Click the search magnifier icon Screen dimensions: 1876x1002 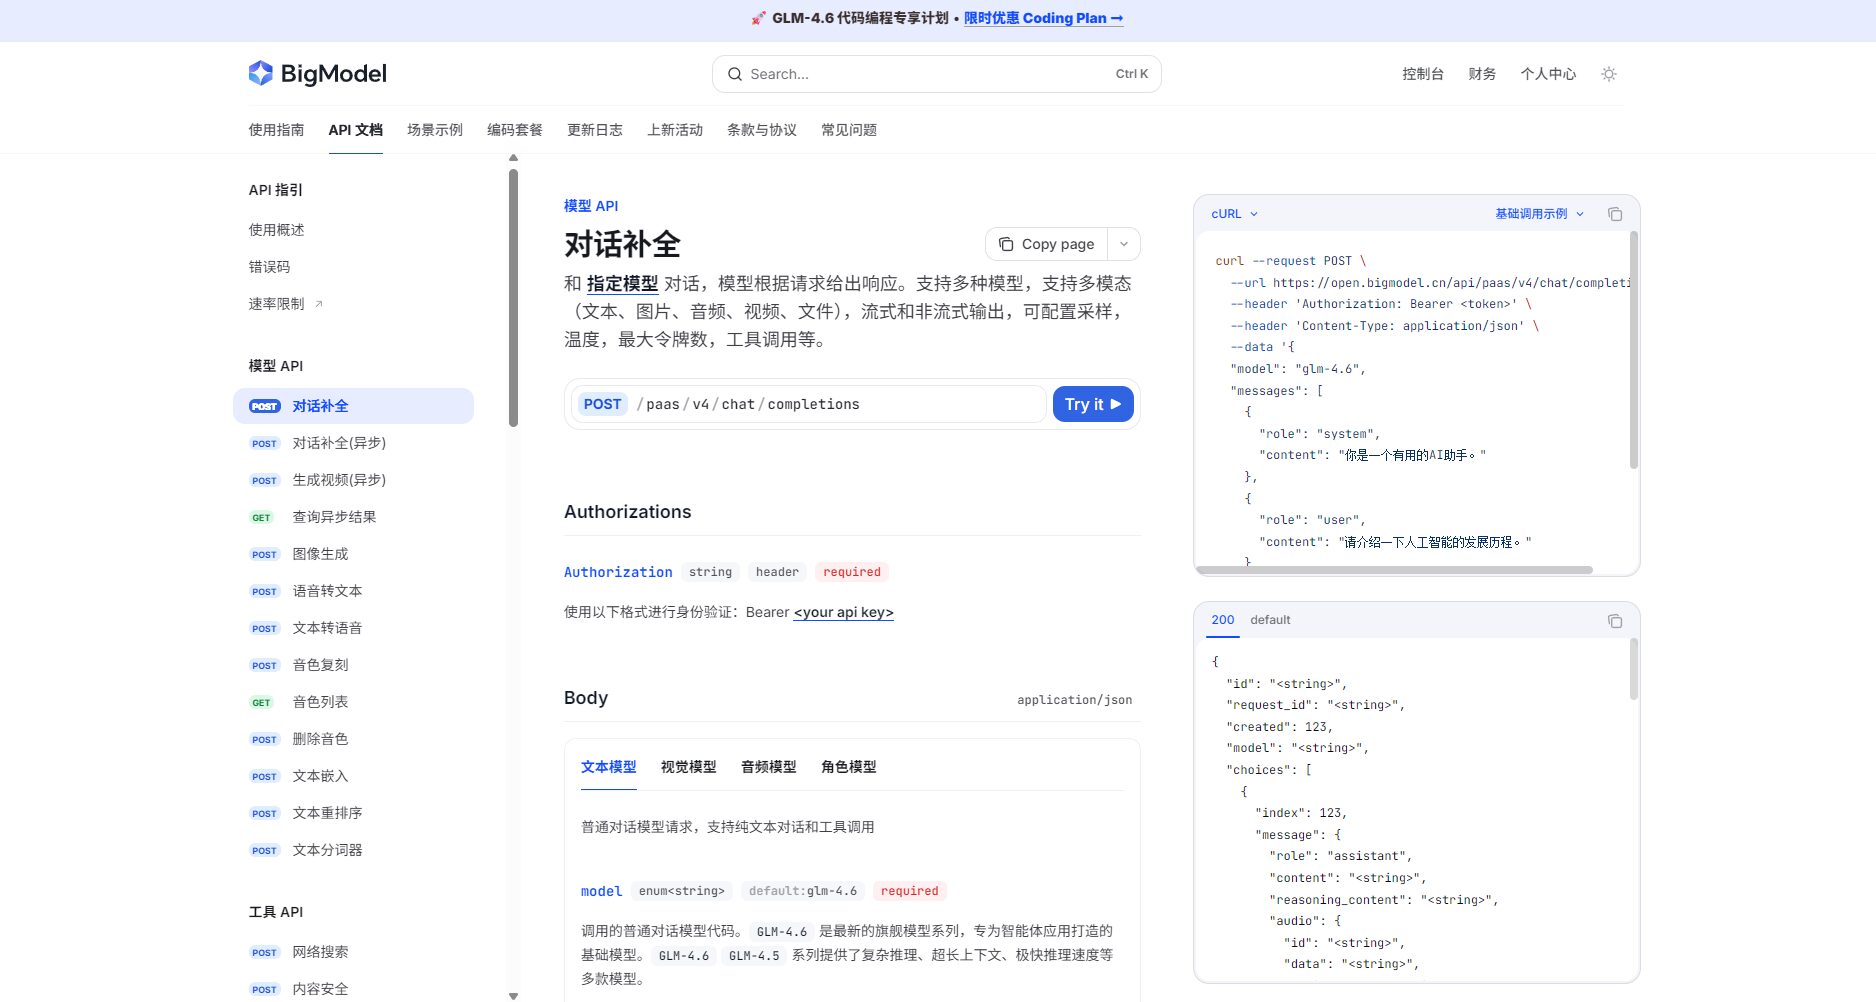[x=735, y=74]
